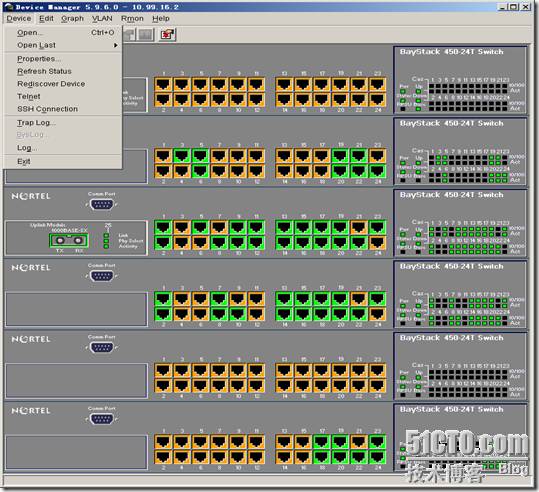This screenshot has width=539, height=492.
Task: Open the Graph menu
Action: (73, 19)
